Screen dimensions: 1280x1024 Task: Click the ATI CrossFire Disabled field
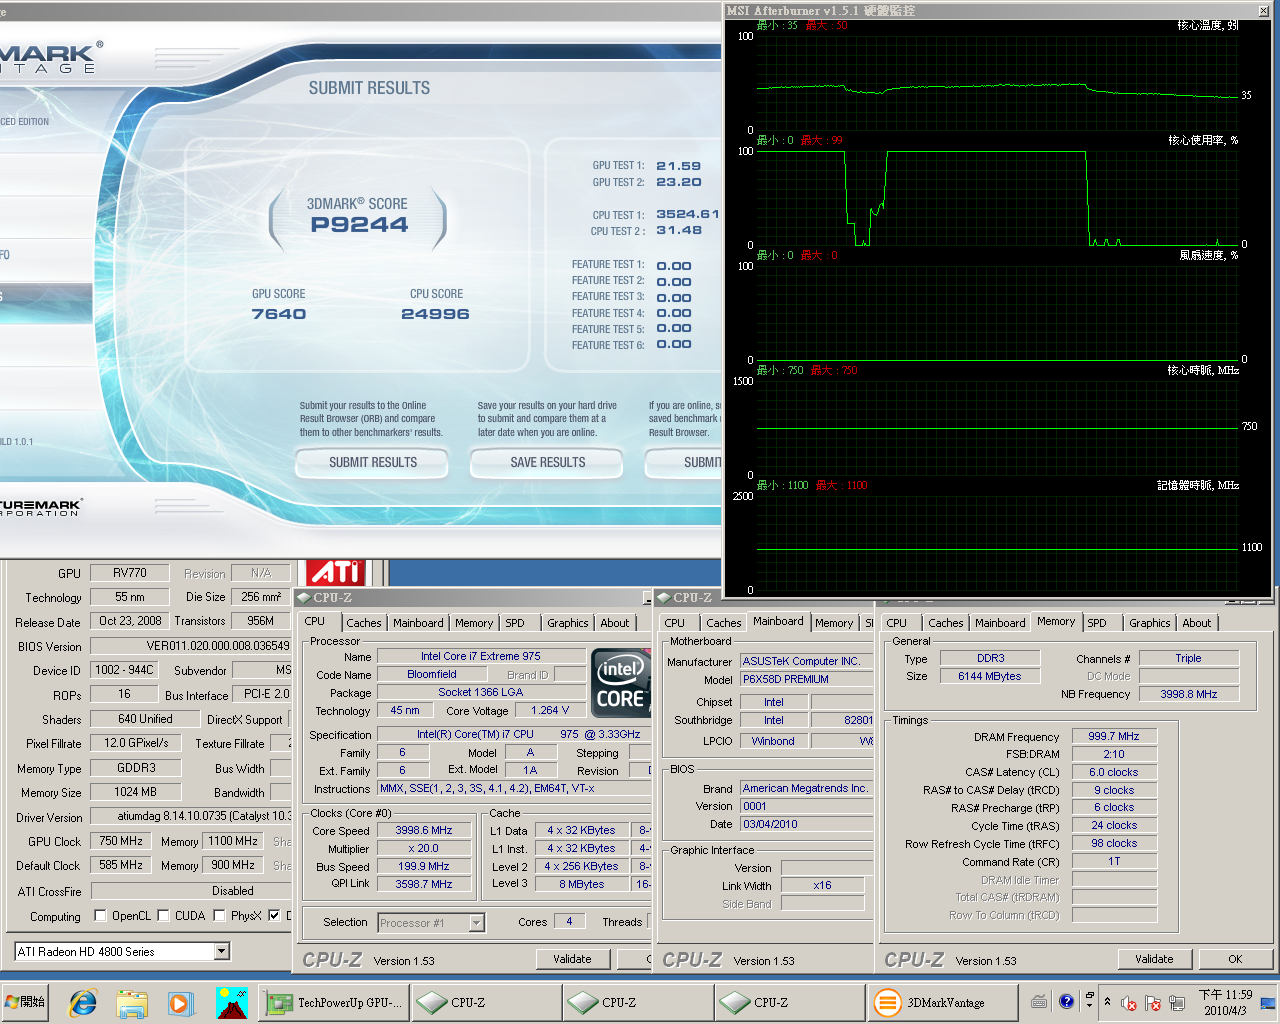tap(190, 891)
